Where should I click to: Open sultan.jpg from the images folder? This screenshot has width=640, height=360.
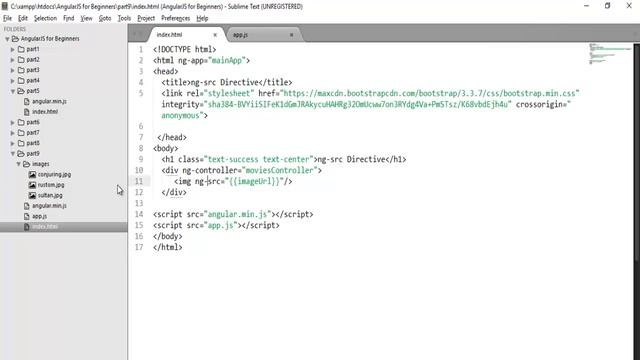50,195
